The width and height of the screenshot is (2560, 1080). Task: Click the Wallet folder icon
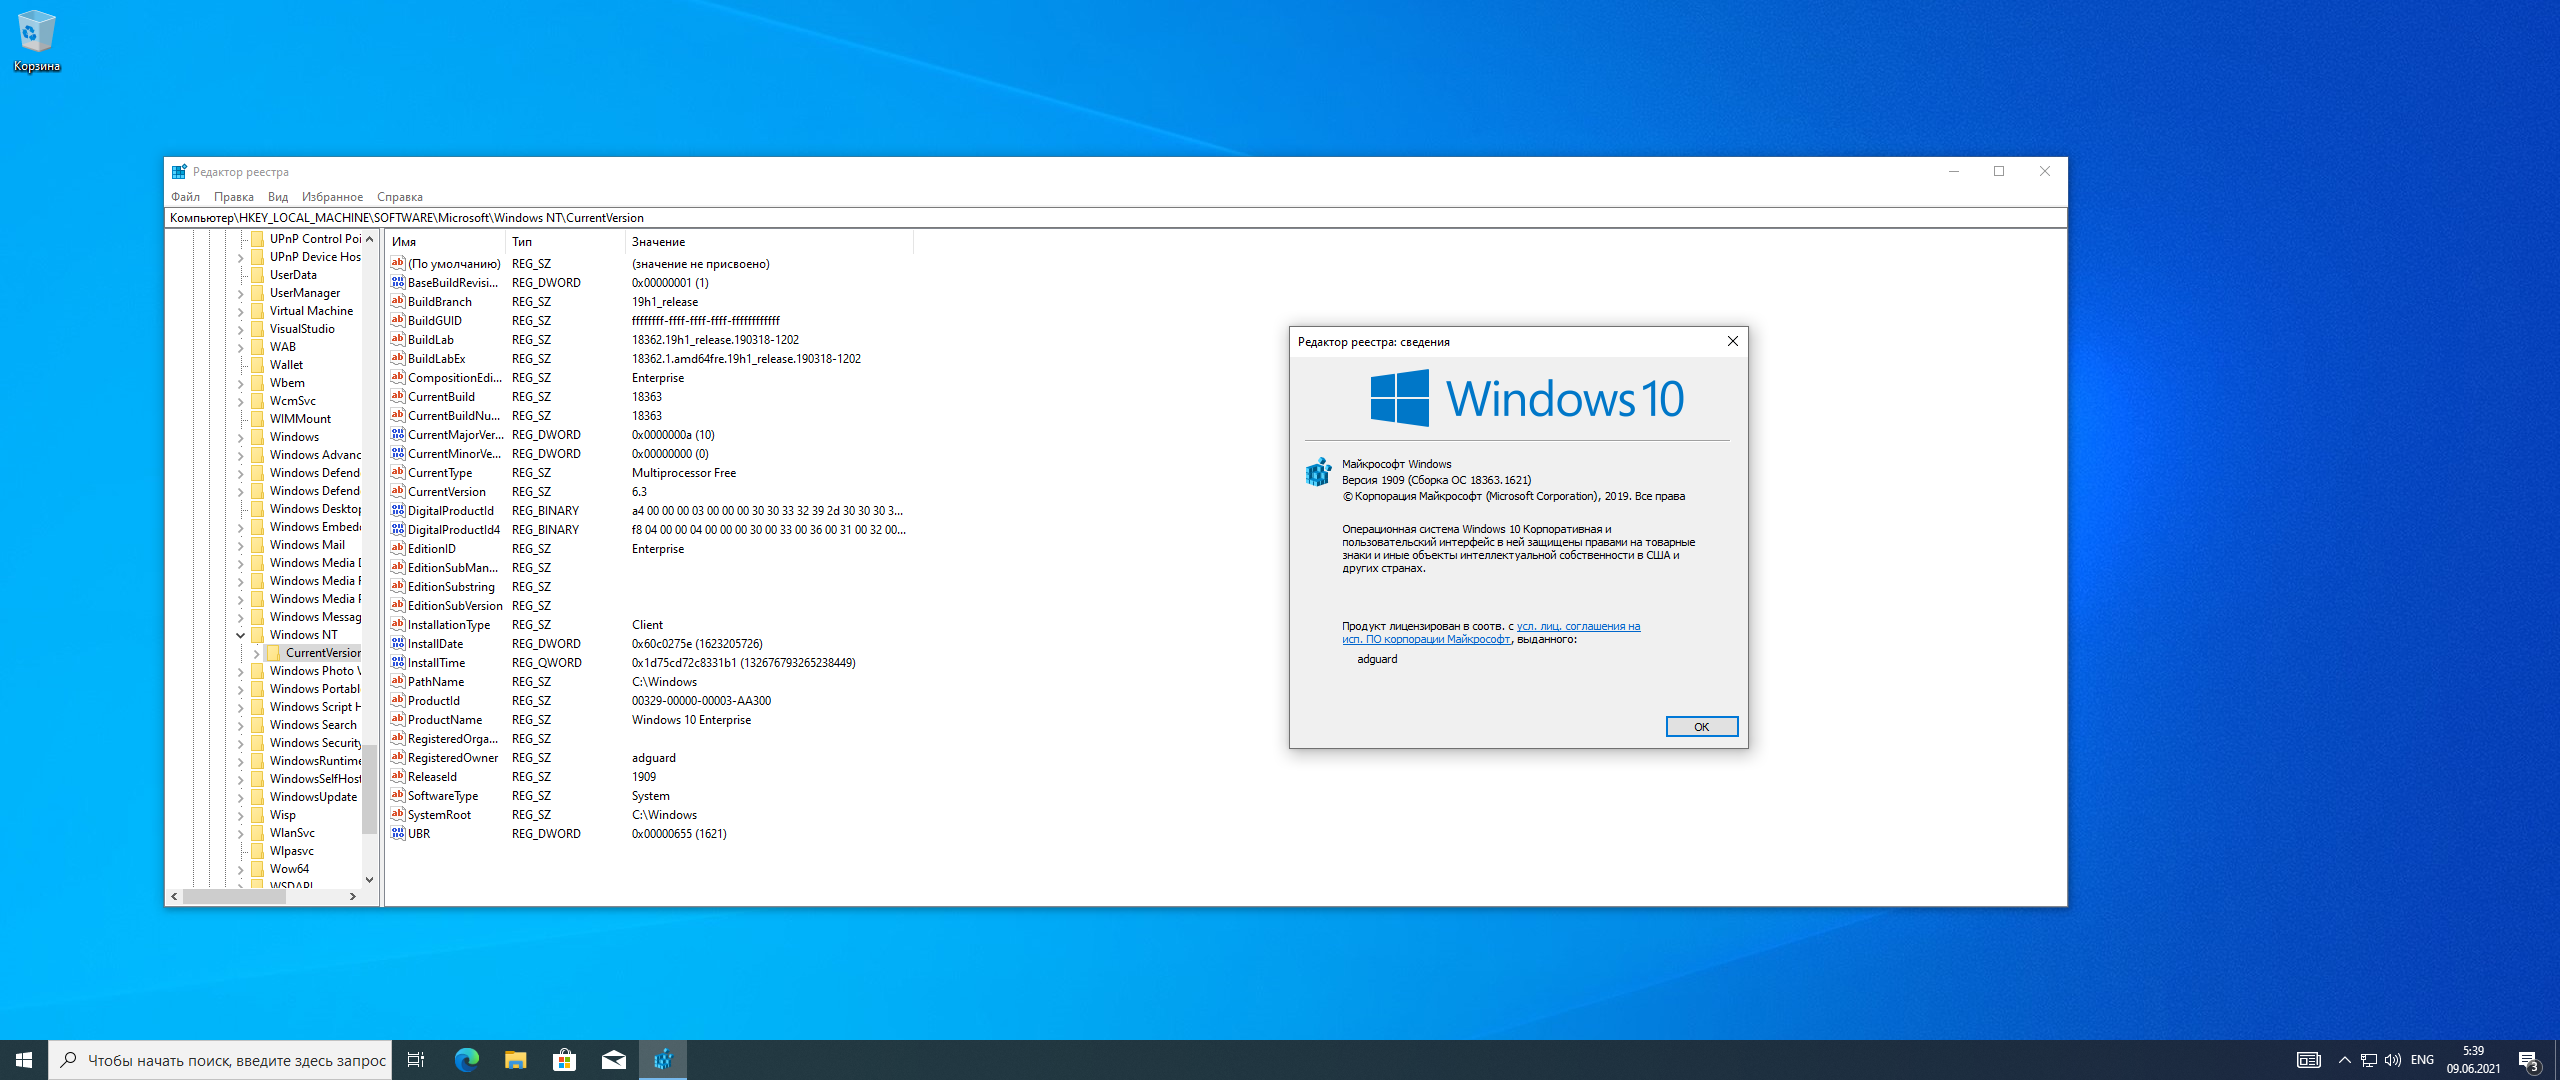pyautogui.click(x=258, y=365)
